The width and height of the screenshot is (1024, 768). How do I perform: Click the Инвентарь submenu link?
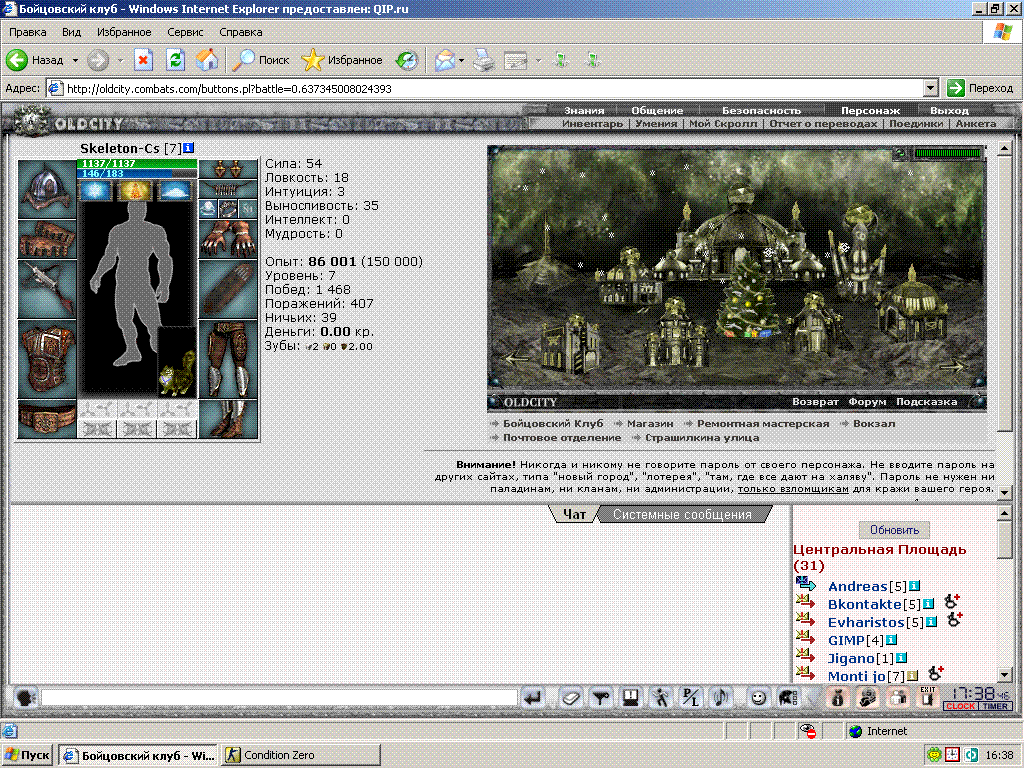click(592, 123)
